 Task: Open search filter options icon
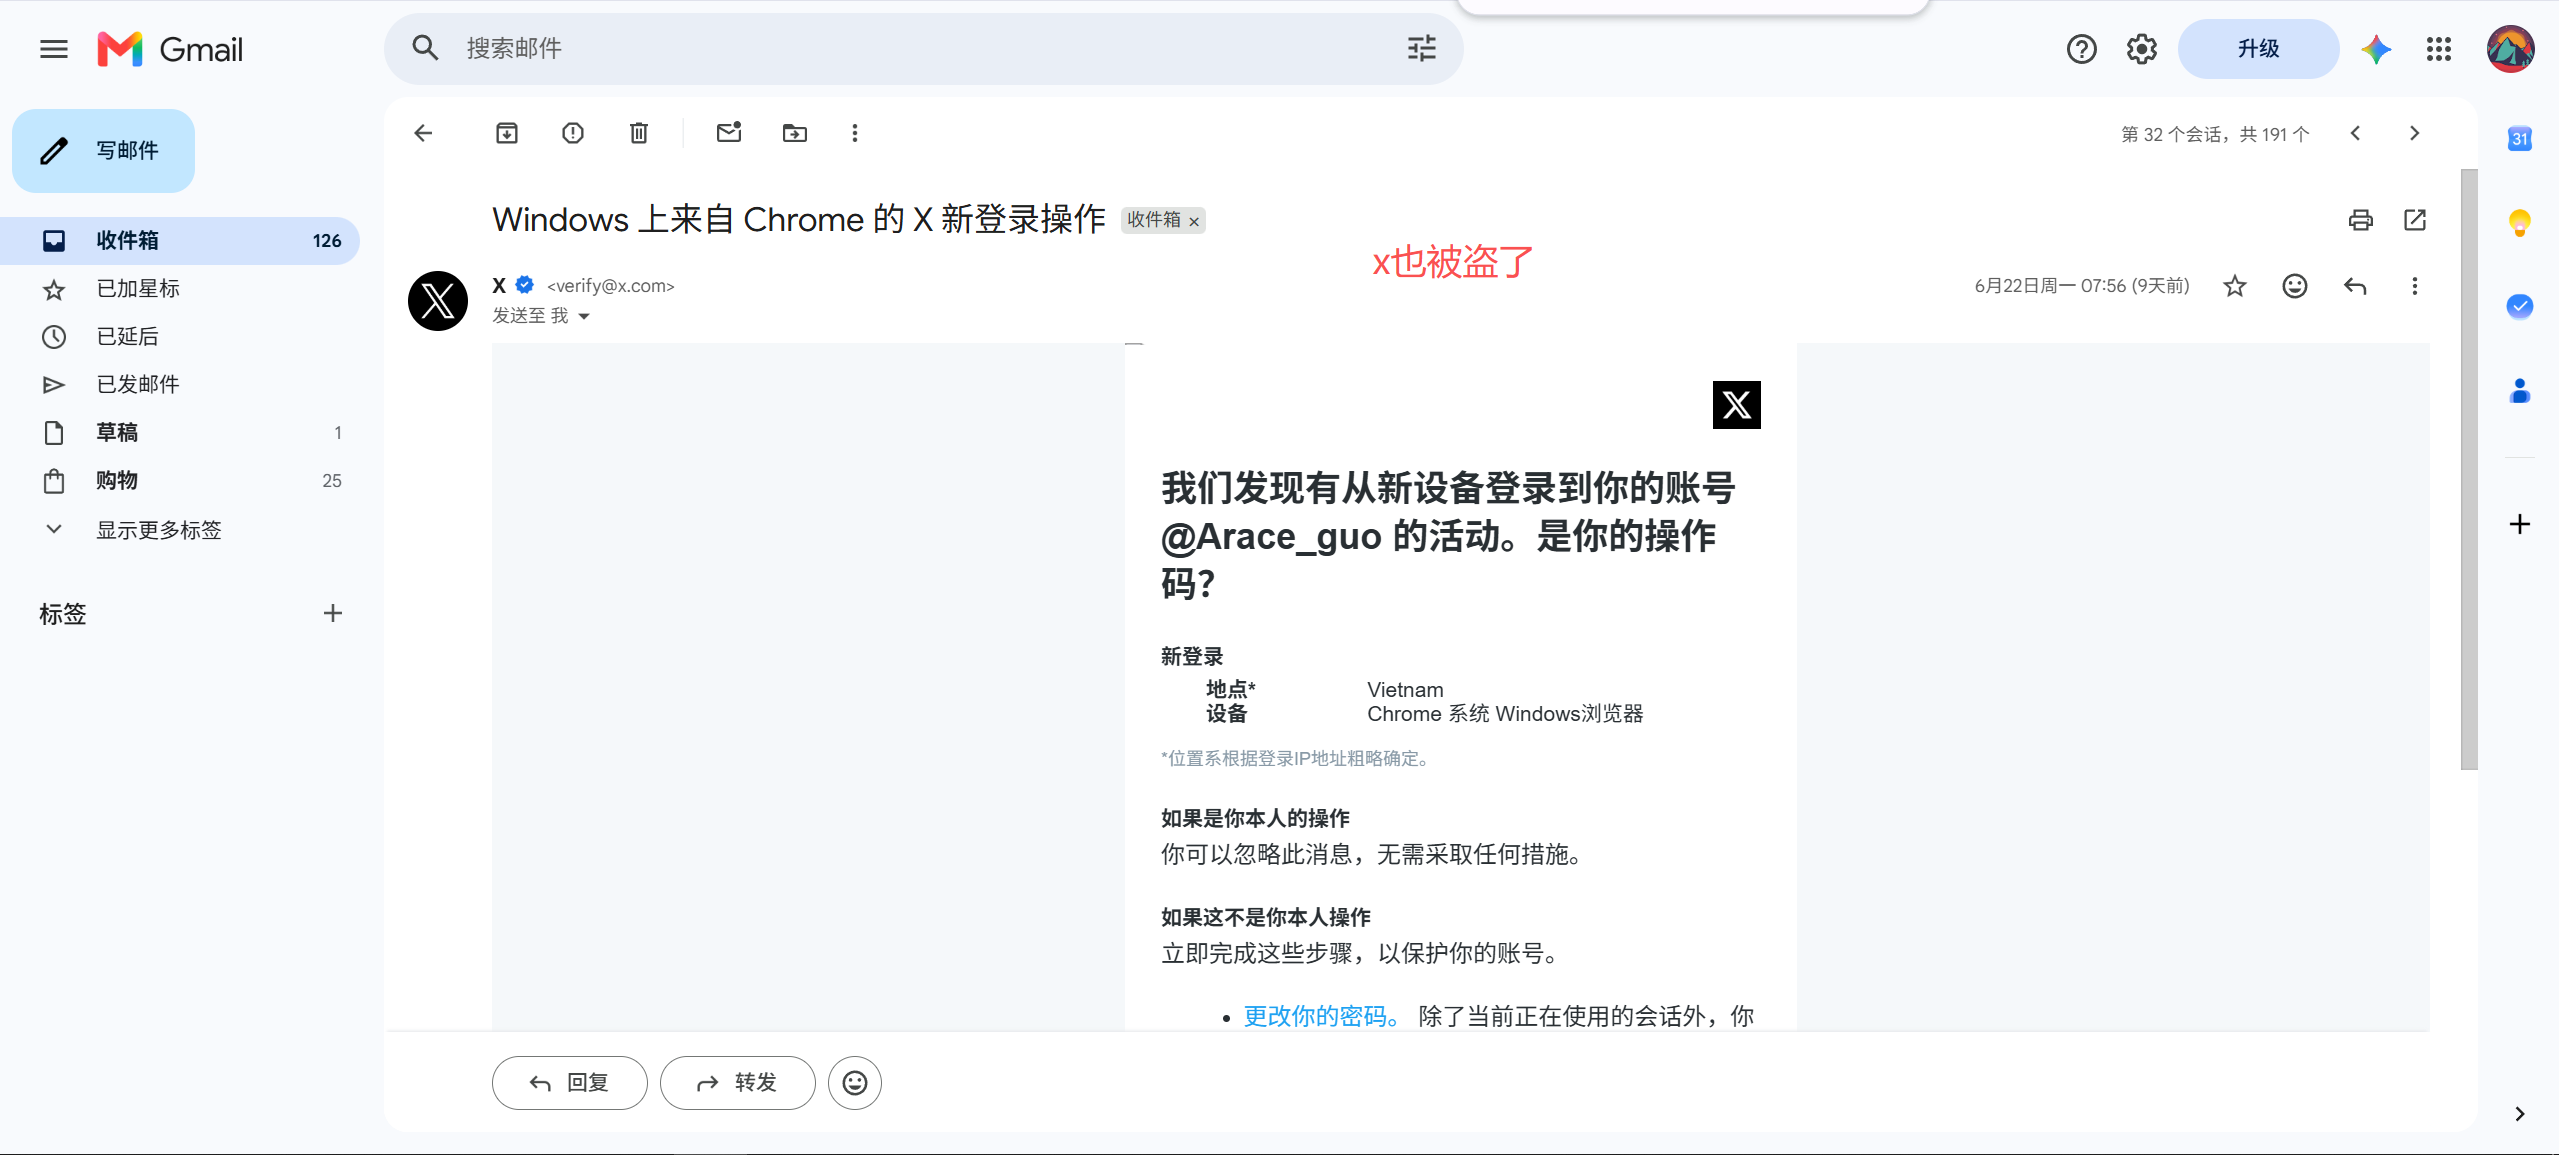point(1421,48)
